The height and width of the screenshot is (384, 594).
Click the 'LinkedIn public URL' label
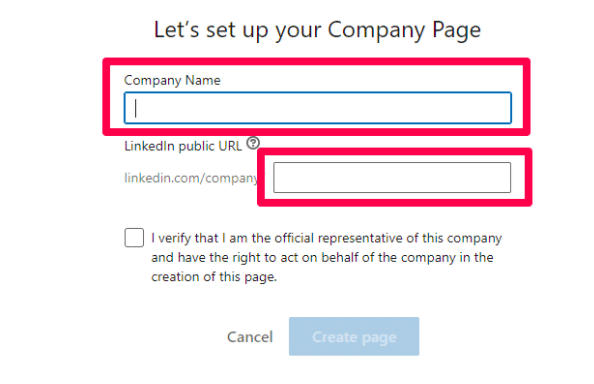tap(183, 146)
